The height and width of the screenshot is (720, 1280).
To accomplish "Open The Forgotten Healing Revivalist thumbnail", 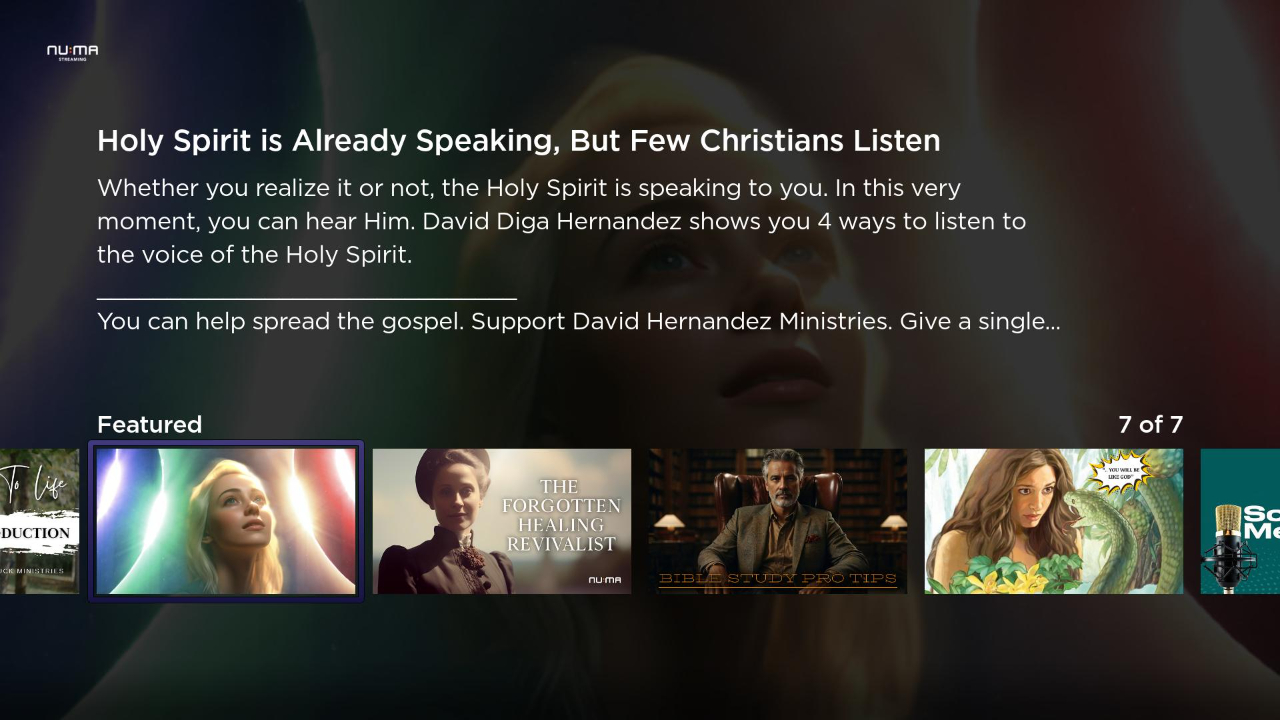I will tap(502, 521).
